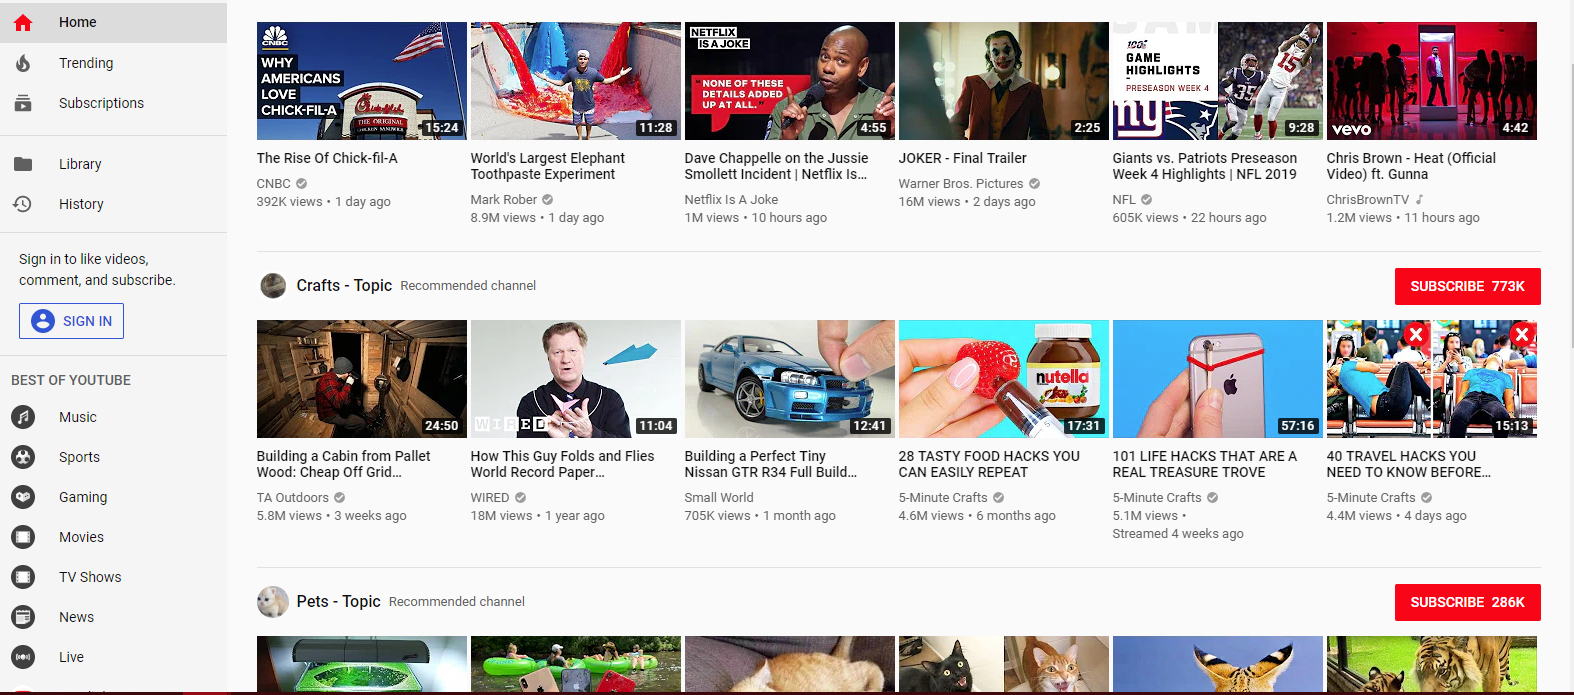Go to Library menu entry

[113, 164]
